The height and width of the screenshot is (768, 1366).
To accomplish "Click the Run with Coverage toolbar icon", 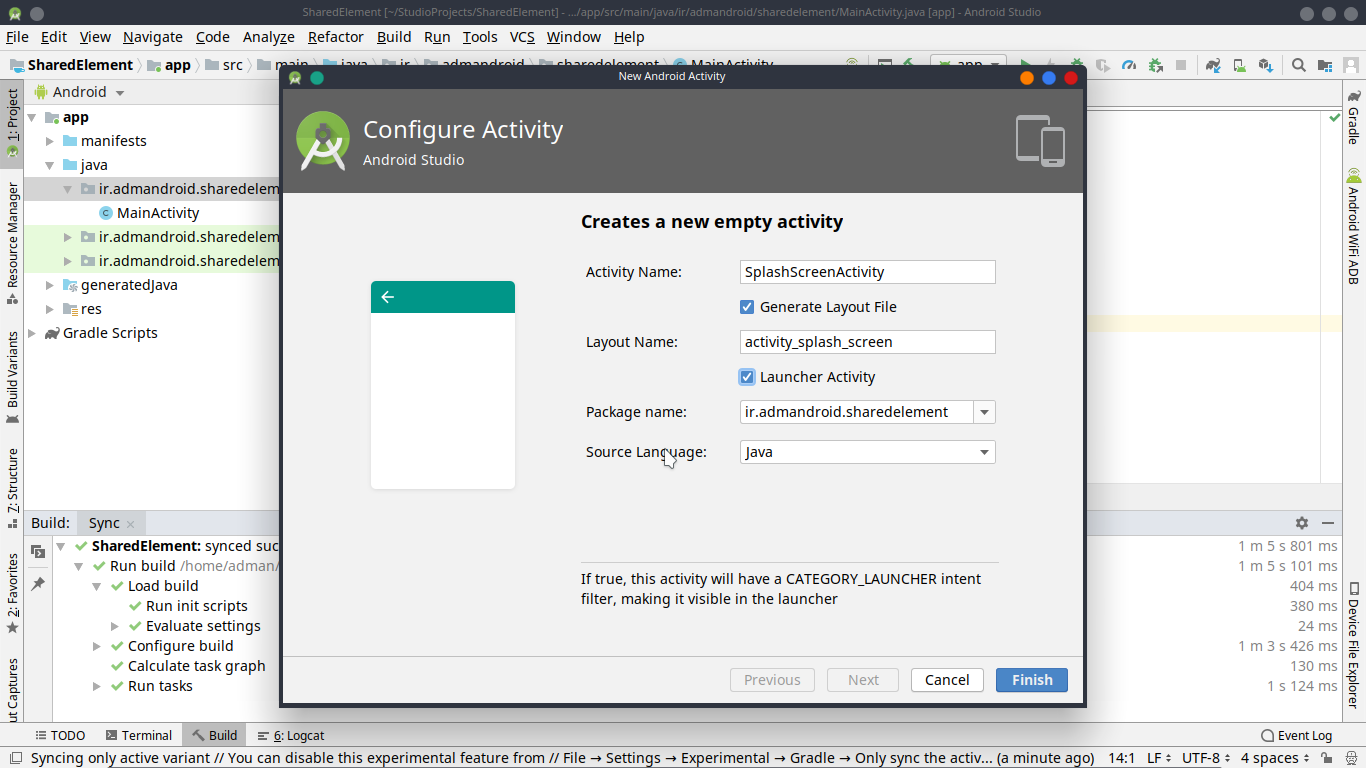I will coord(1103,65).
